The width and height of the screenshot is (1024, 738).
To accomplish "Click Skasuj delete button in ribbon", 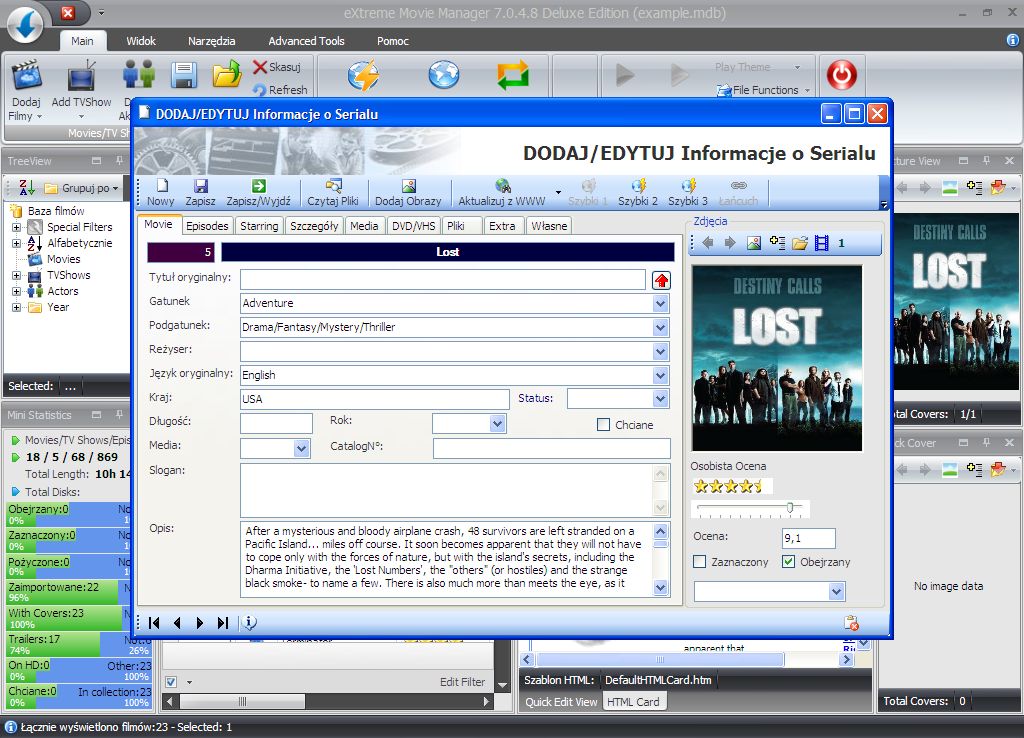I will 277,67.
